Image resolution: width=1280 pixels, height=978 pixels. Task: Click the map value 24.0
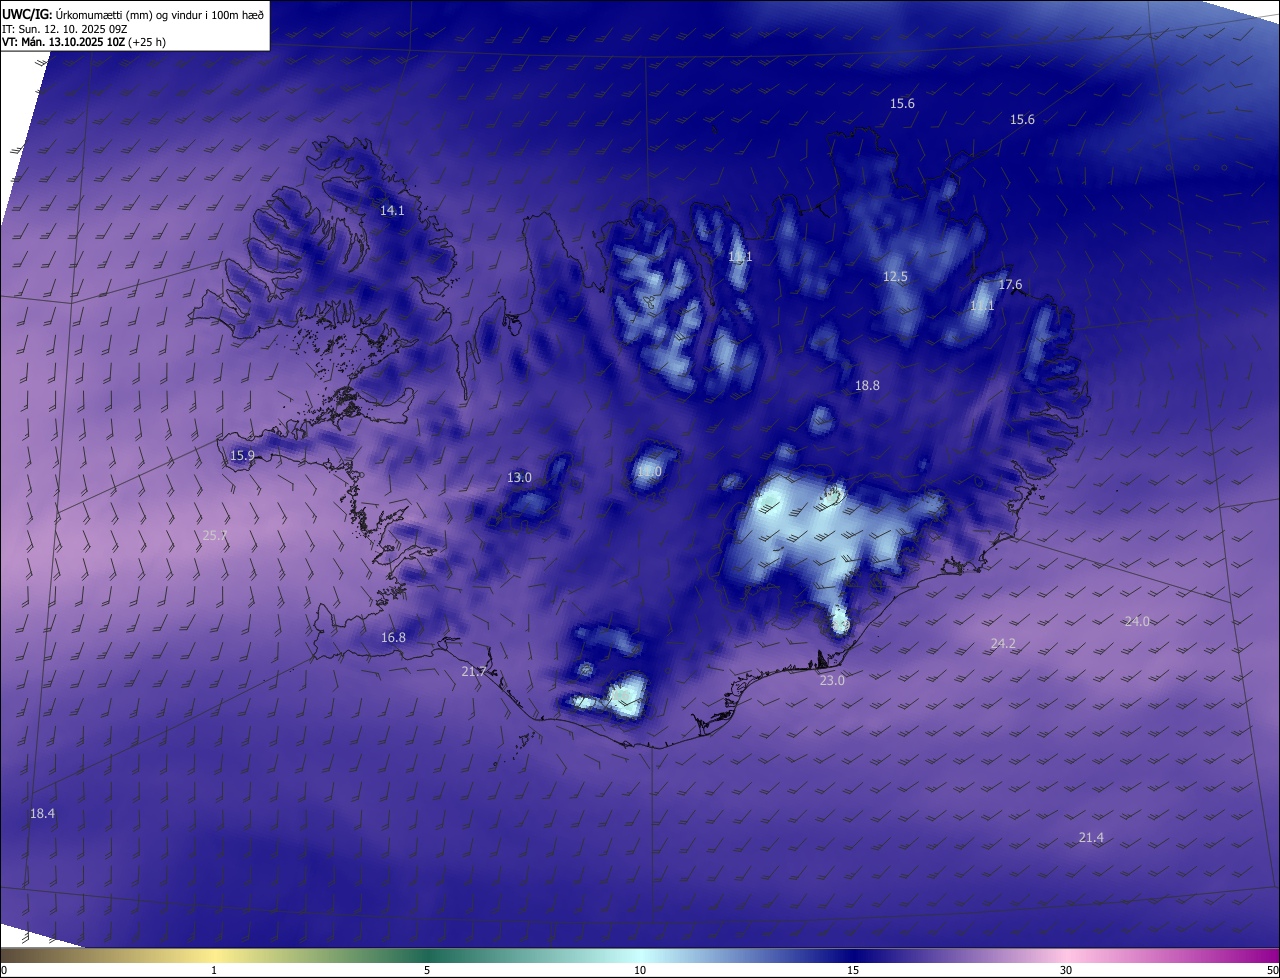[1137, 622]
